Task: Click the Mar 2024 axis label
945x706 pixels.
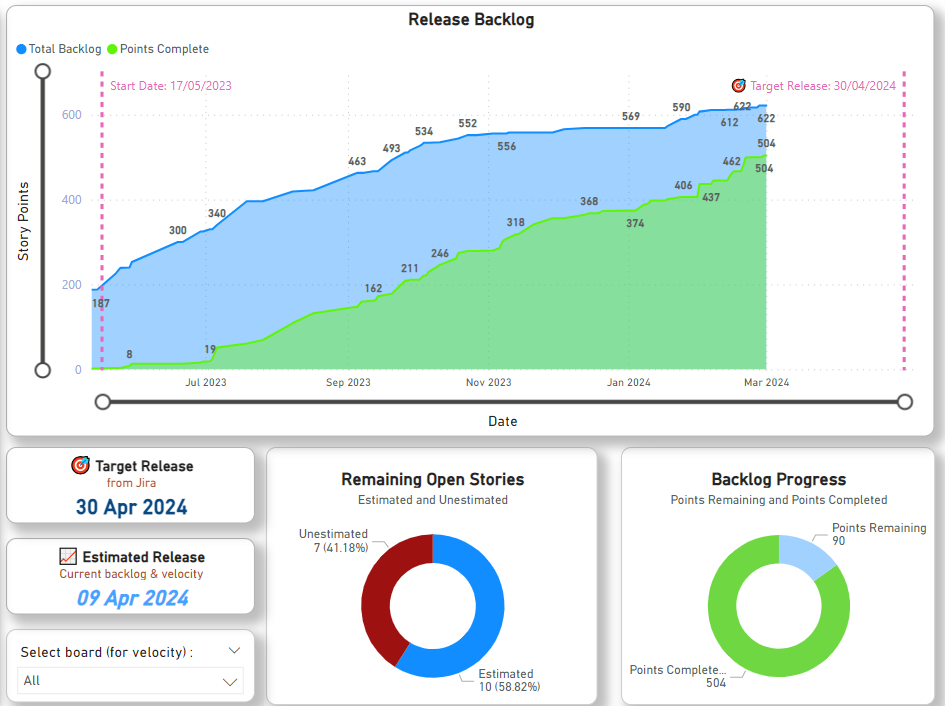Action: (767, 382)
